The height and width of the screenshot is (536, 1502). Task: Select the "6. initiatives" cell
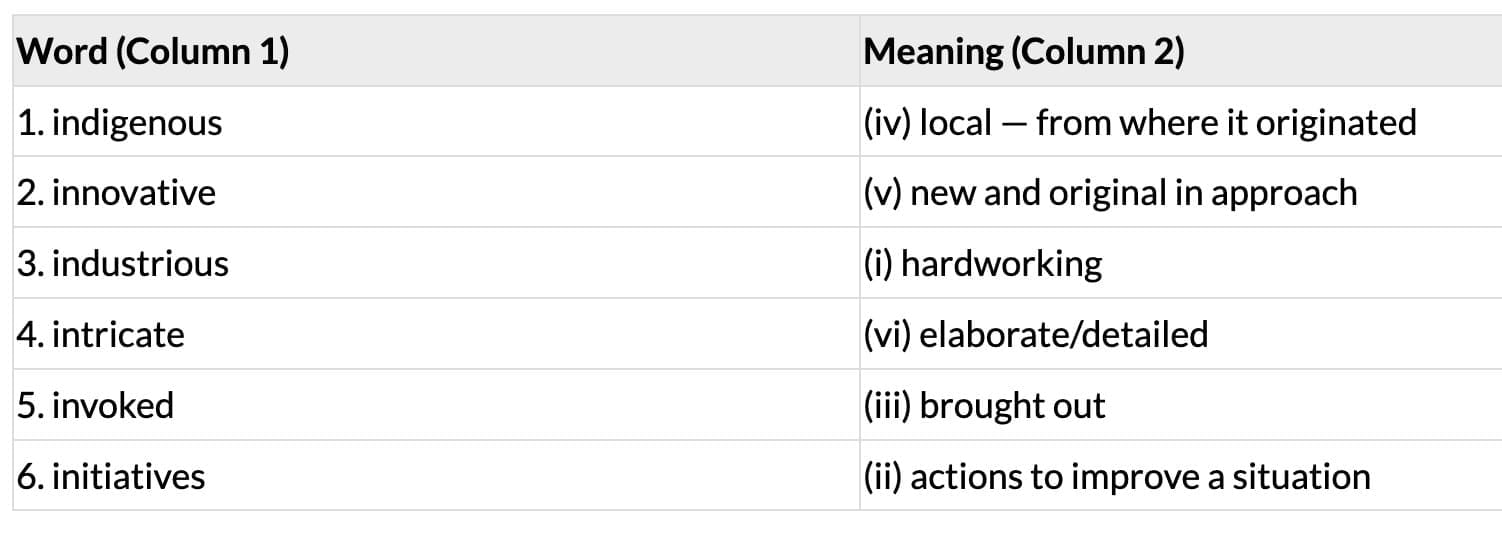pos(111,476)
